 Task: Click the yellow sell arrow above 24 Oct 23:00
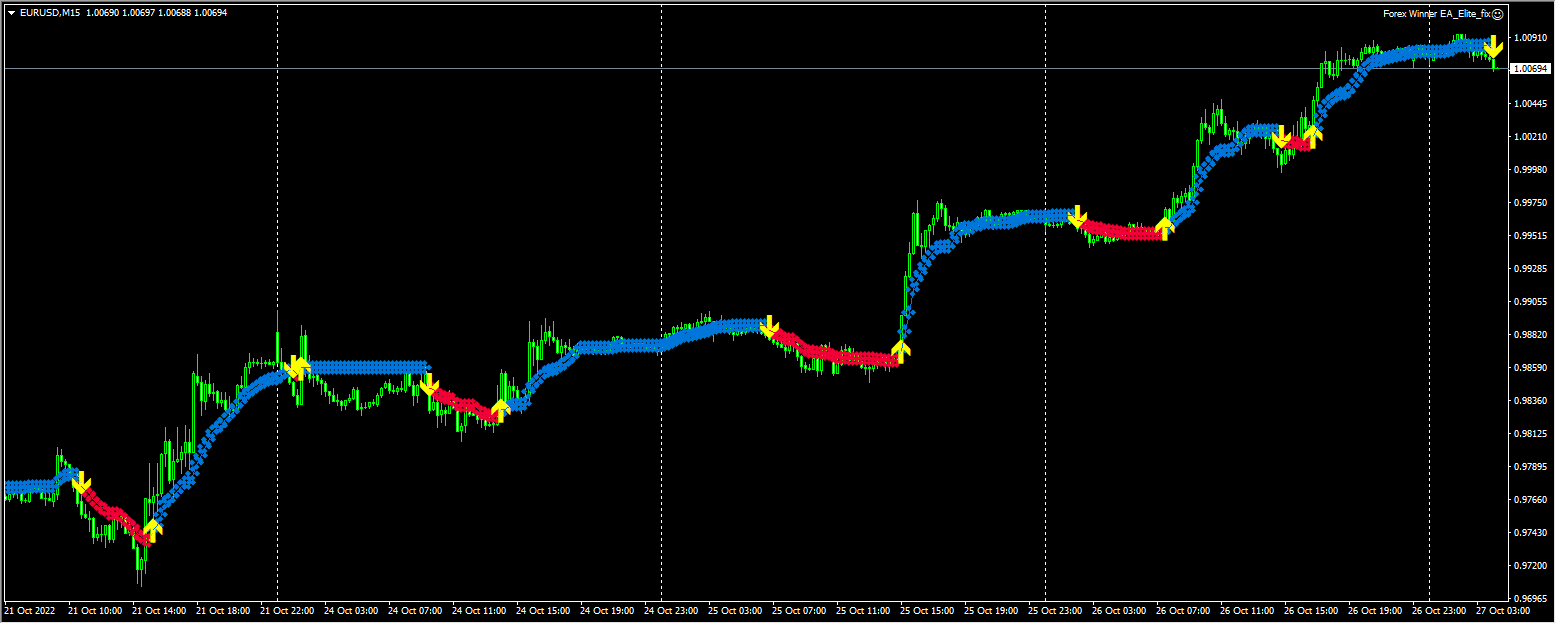click(770, 325)
